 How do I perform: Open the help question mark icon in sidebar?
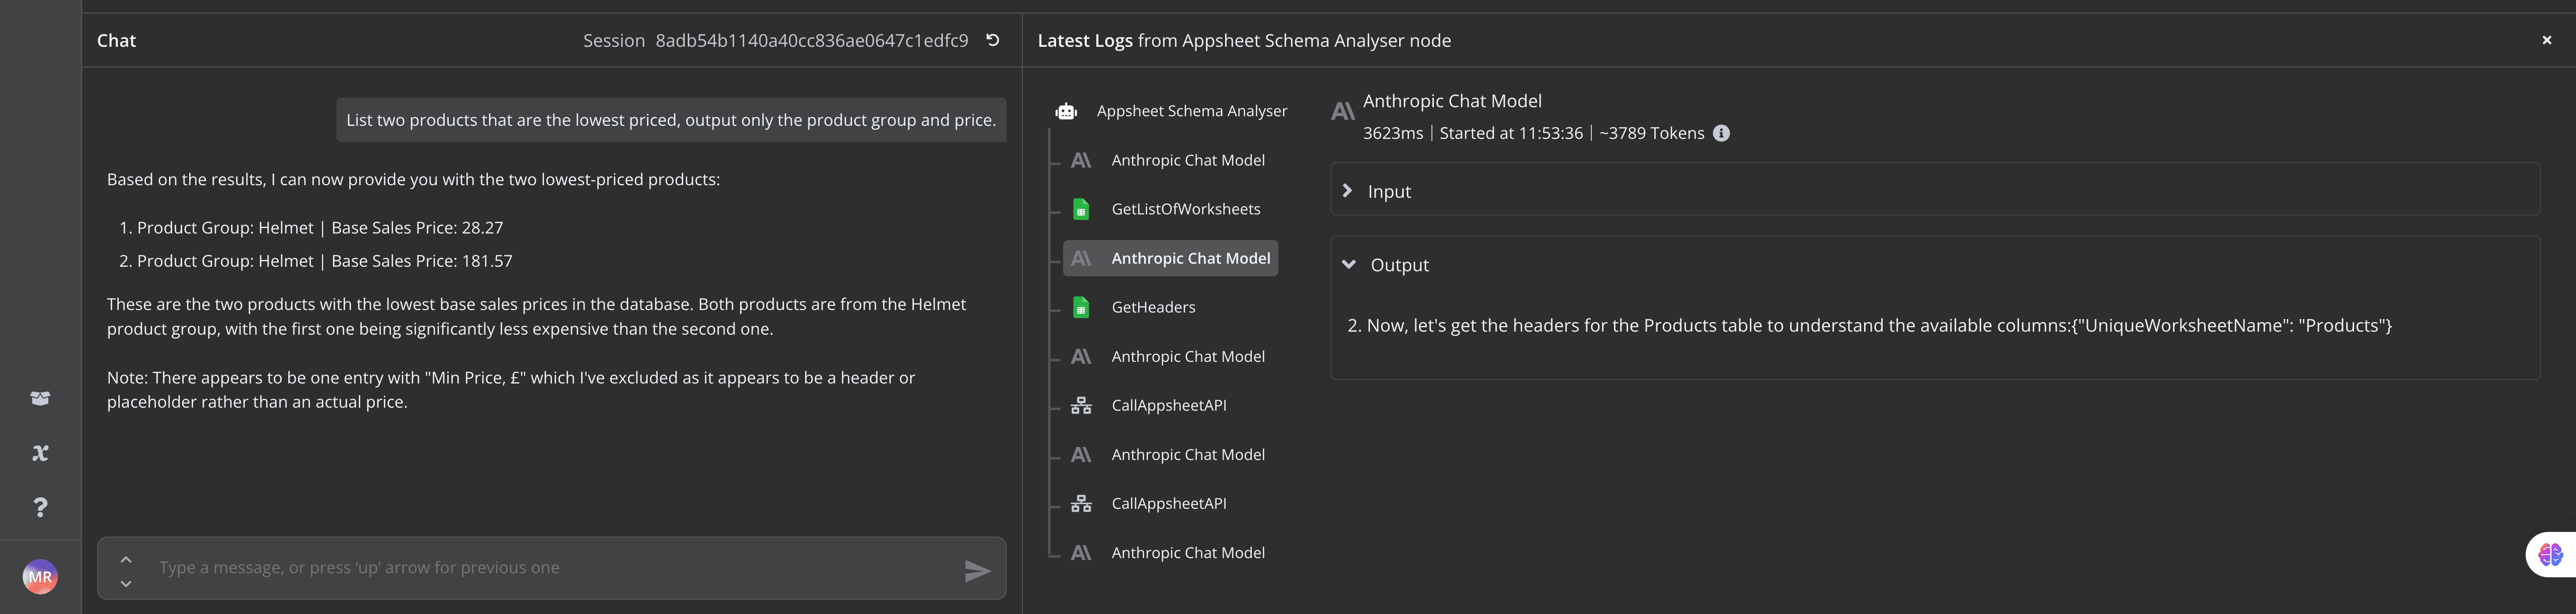(x=40, y=507)
